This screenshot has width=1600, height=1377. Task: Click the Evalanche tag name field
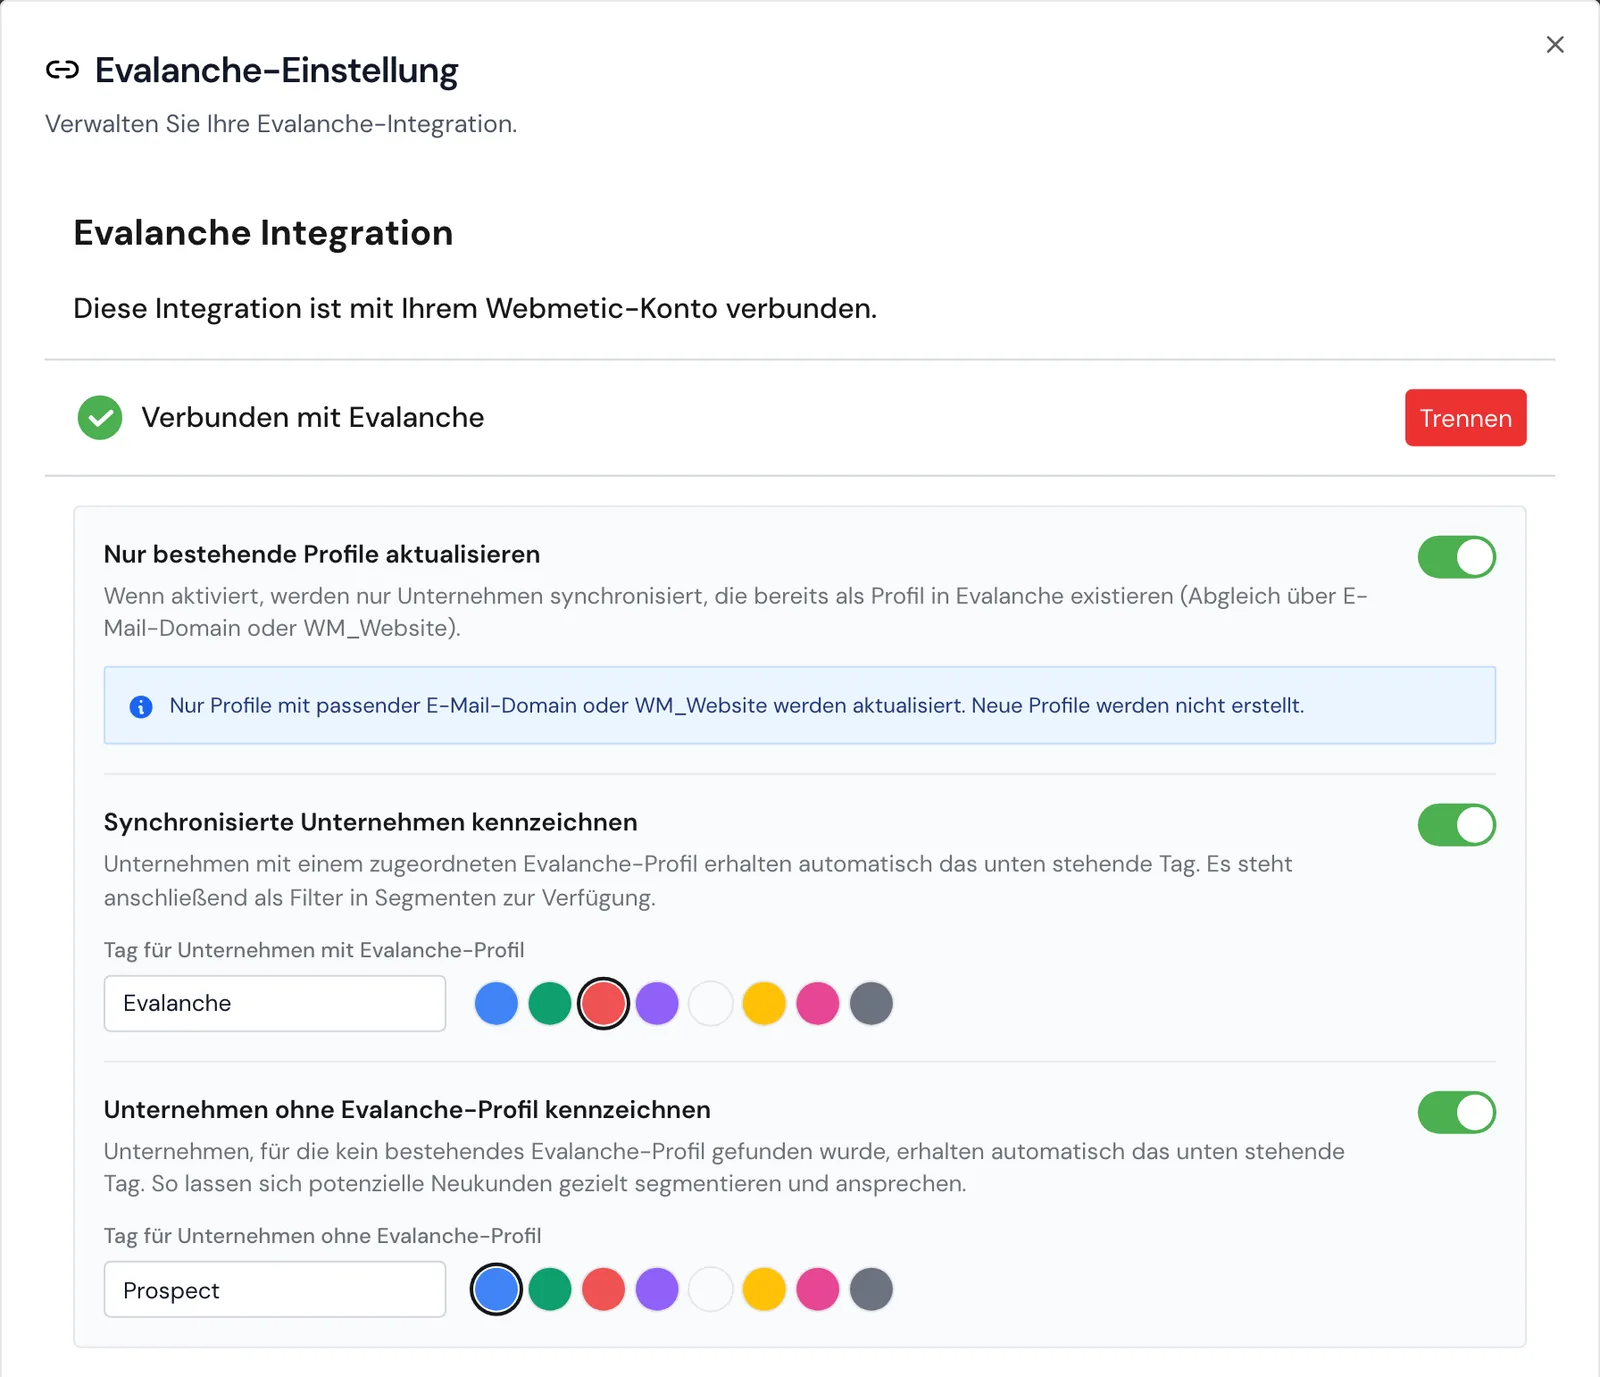pos(275,1003)
